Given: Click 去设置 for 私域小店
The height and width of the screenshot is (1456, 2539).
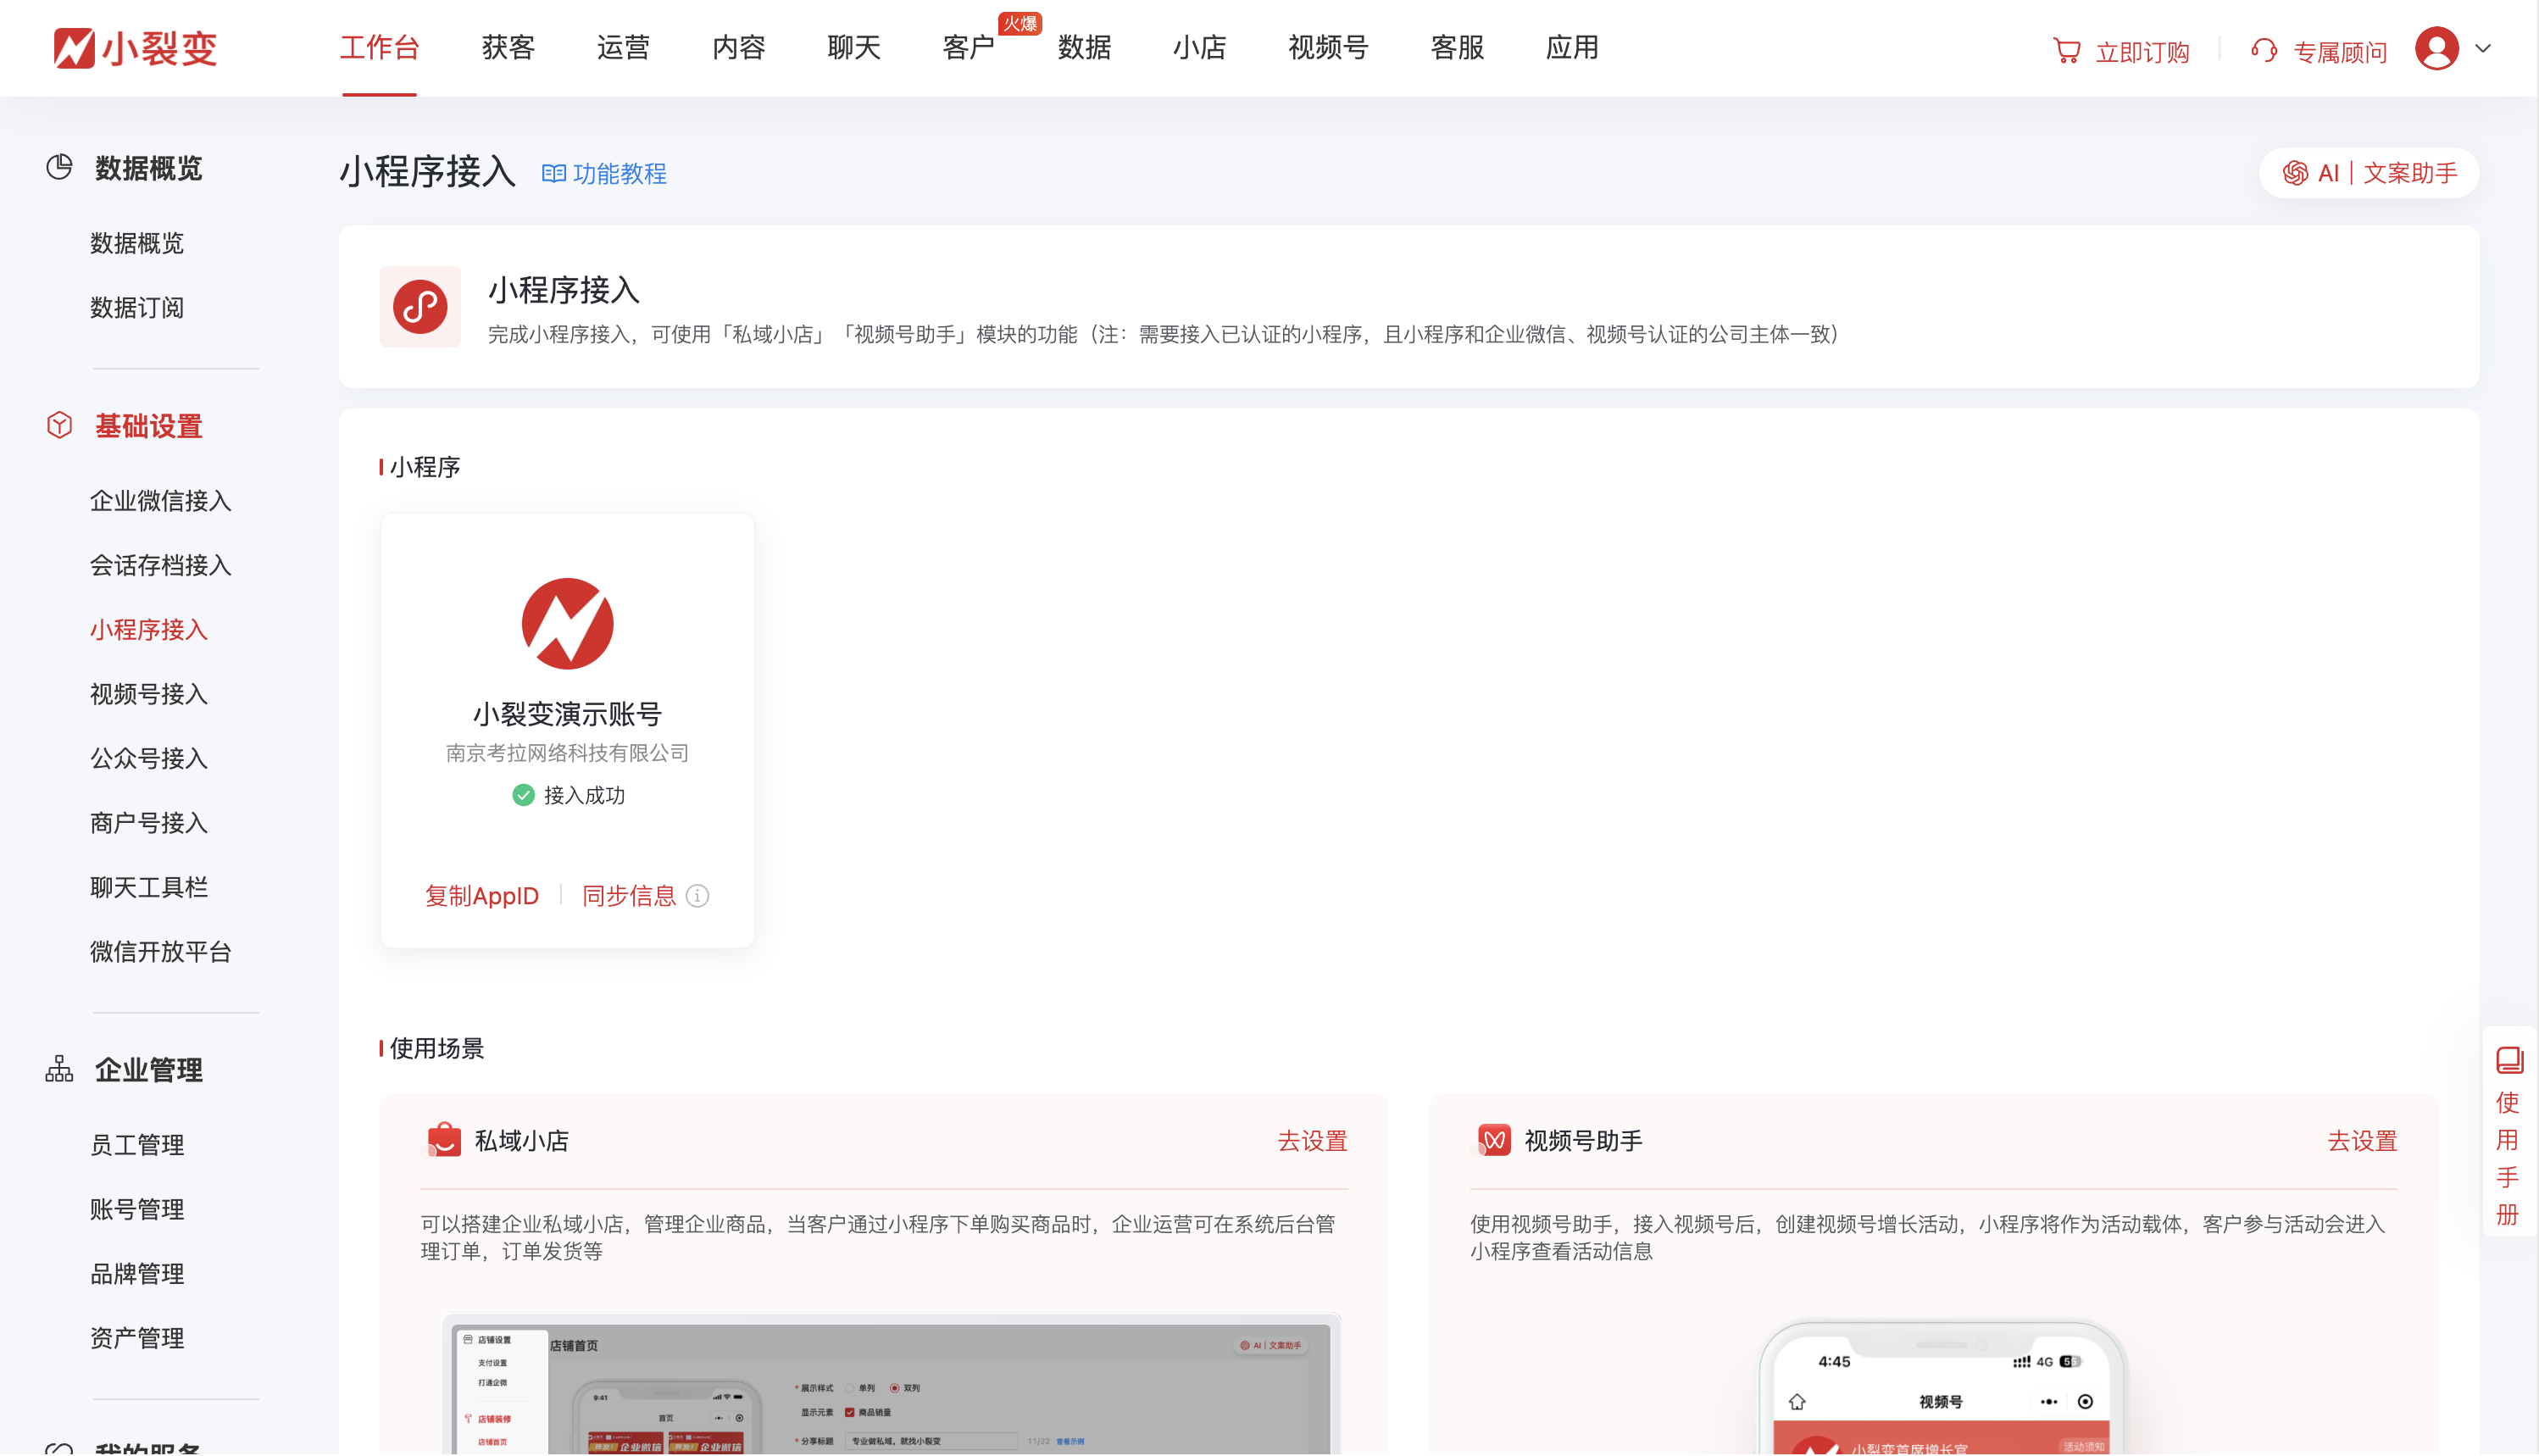Looking at the screenshot, I should click(x=1312, y=1141).
